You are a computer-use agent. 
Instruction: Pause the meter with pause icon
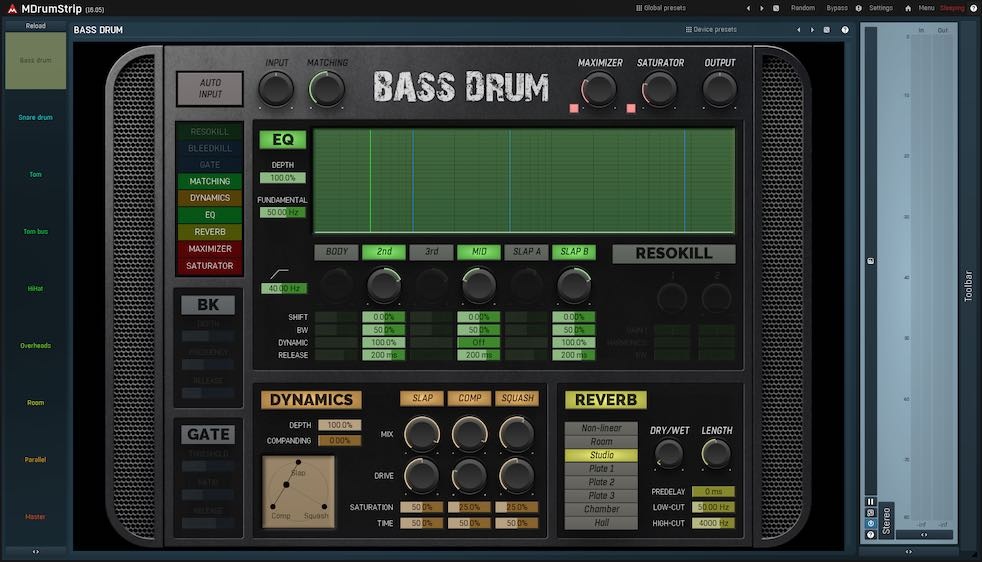coord(871,502)
